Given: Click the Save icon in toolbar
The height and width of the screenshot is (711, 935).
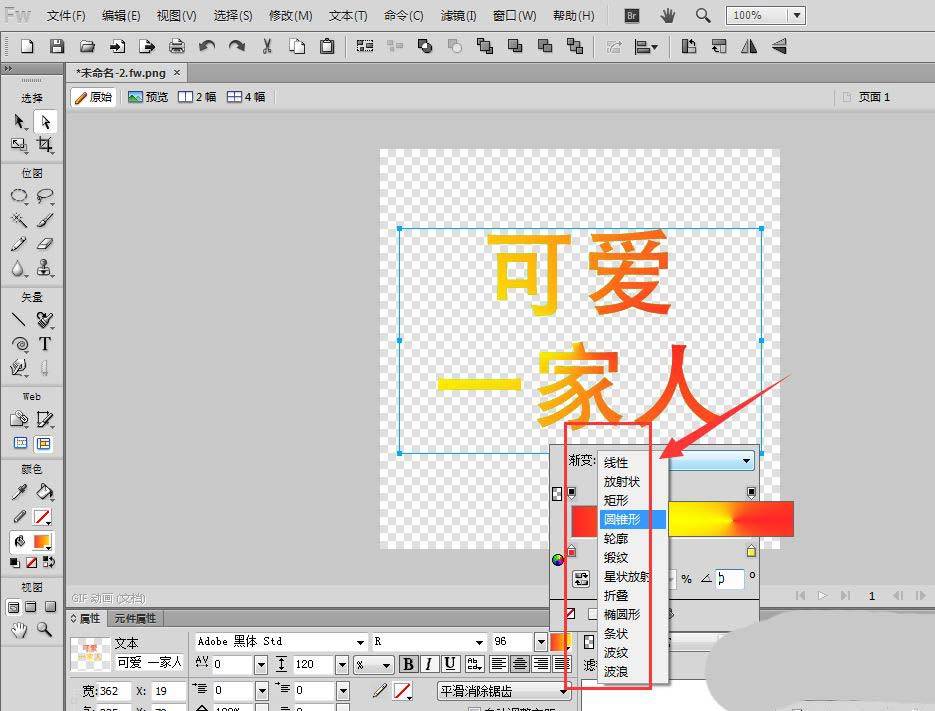Looking at the screenshot, I should coord(57,46).
